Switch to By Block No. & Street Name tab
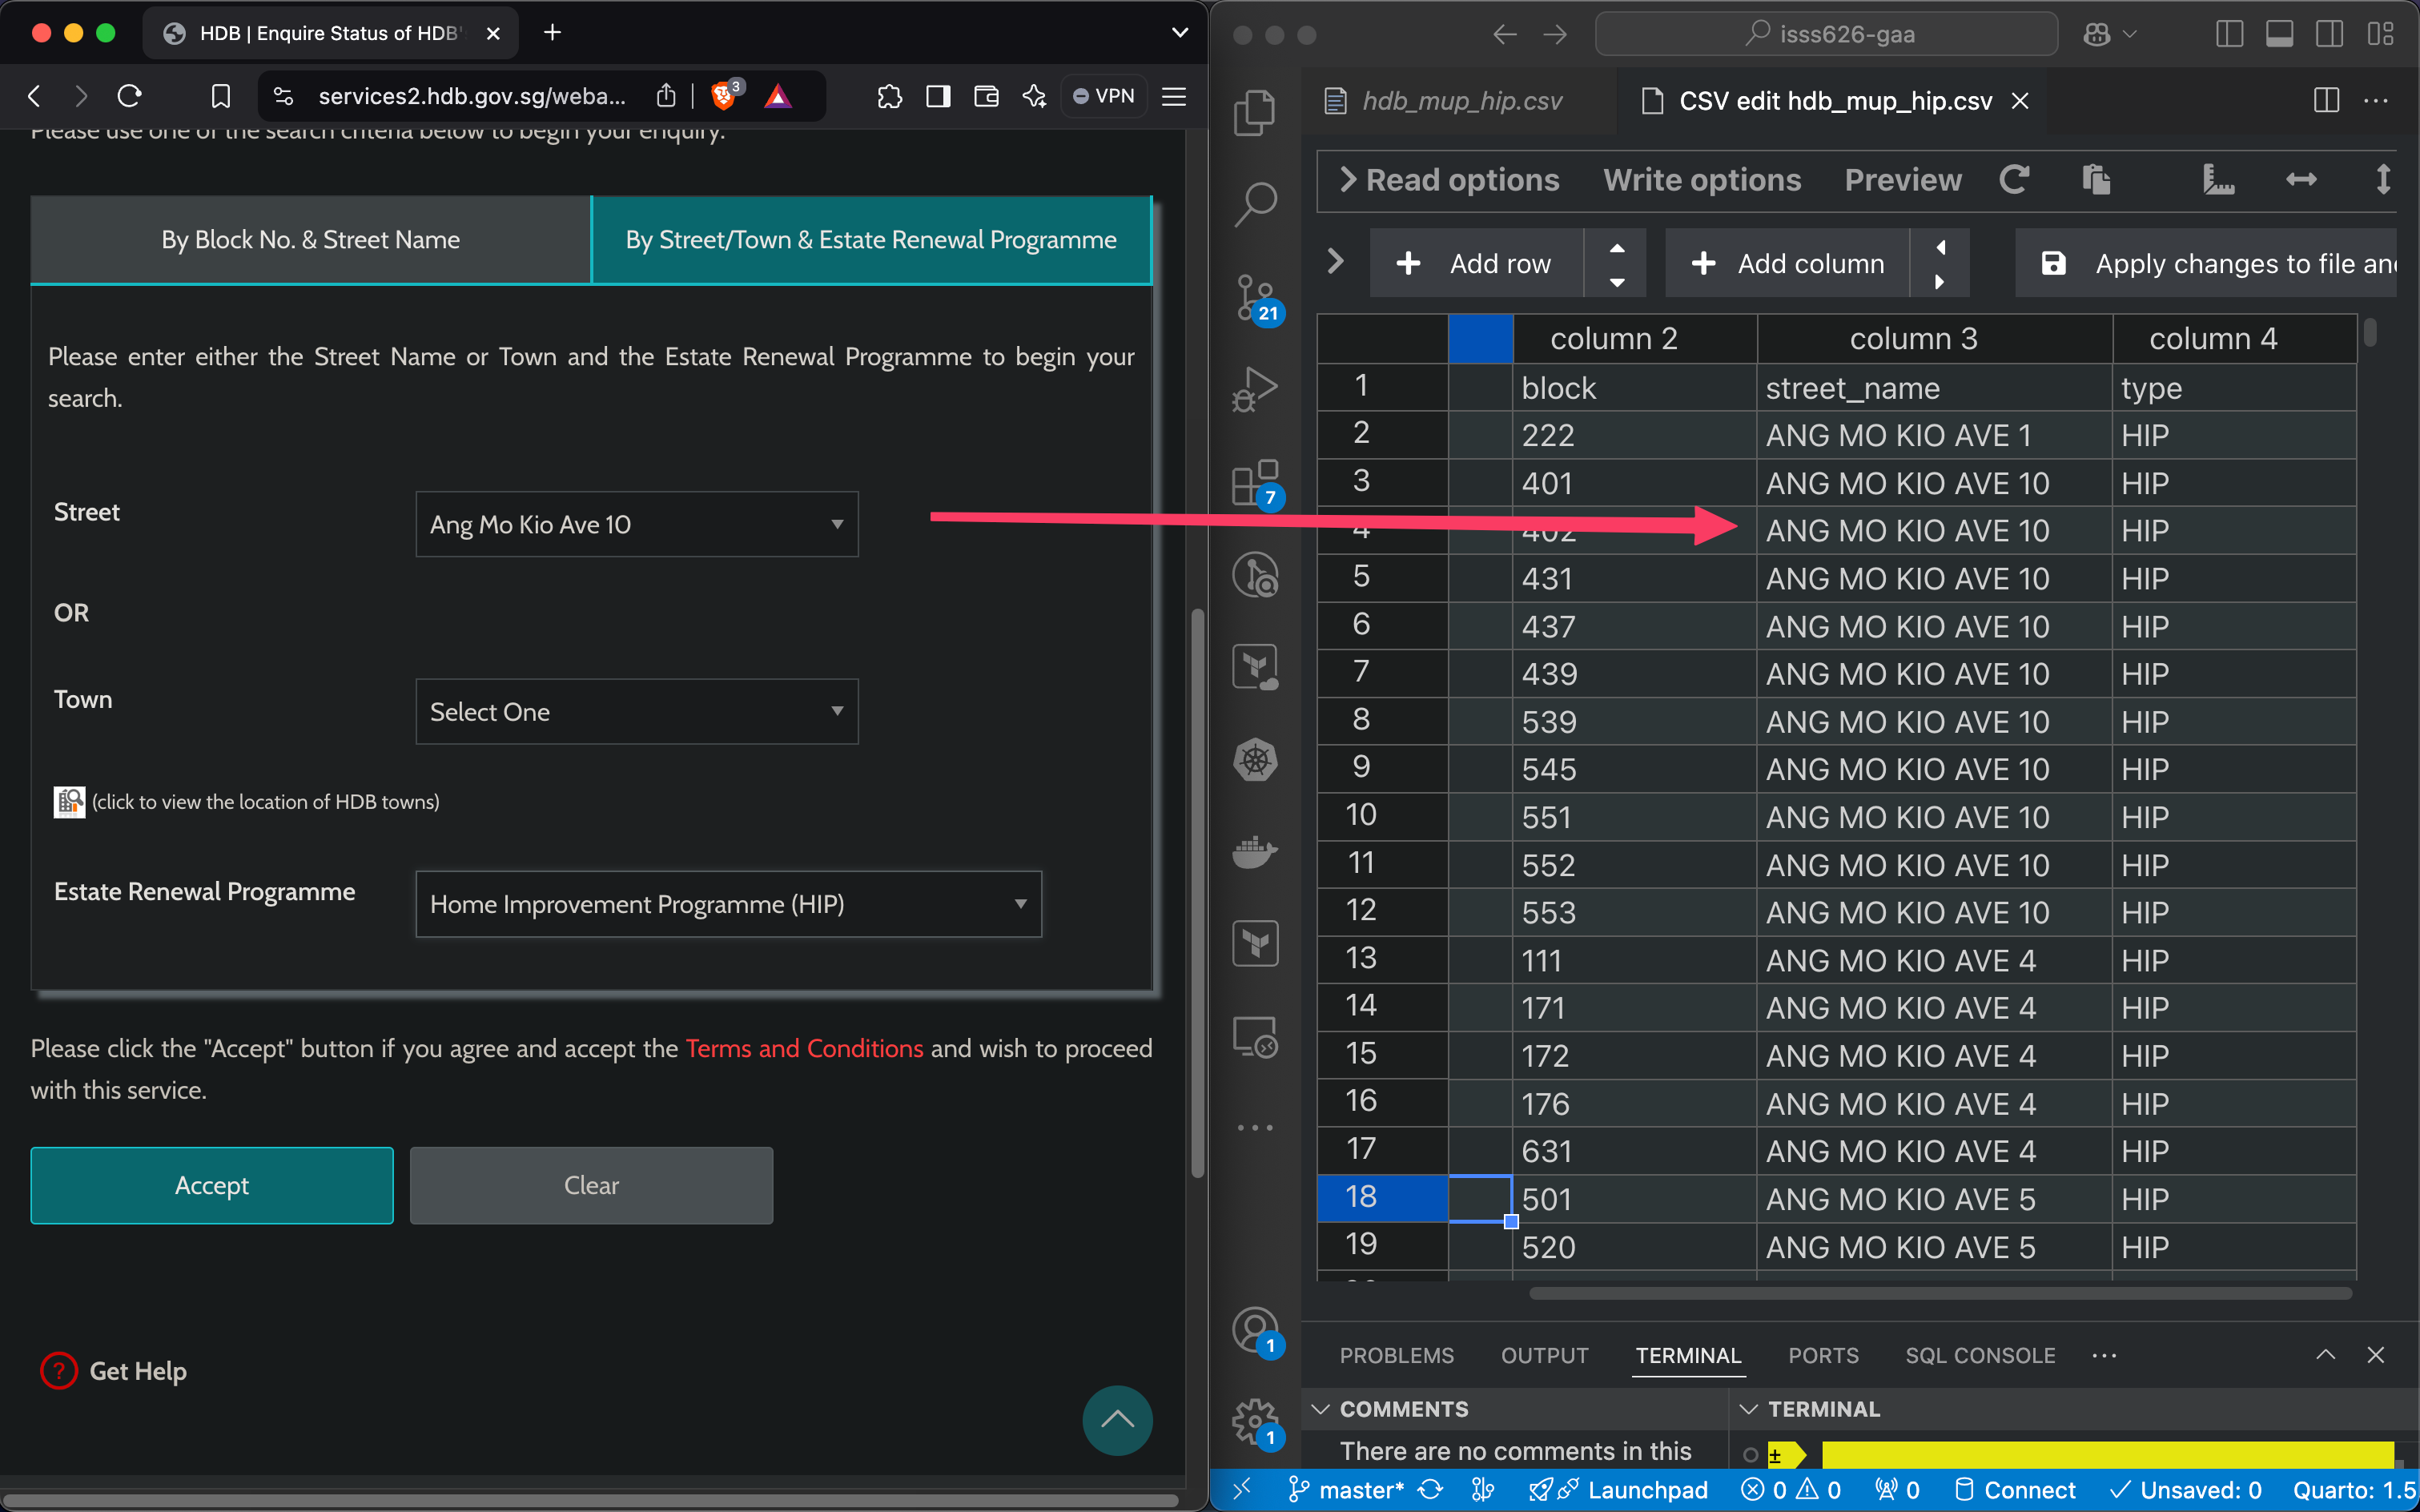The height and width of the screenshot is (1512, 2420). pos(311,240)
